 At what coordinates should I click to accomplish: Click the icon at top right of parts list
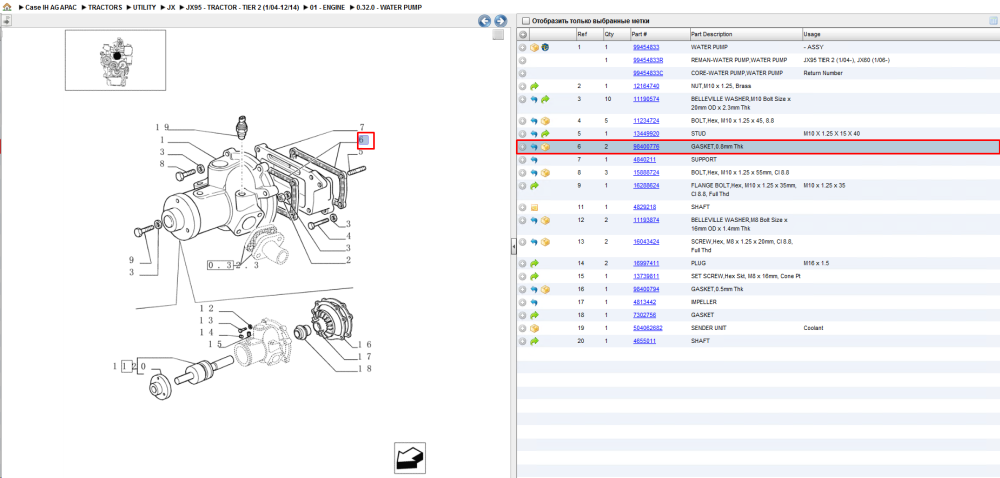tap(993, 20)
